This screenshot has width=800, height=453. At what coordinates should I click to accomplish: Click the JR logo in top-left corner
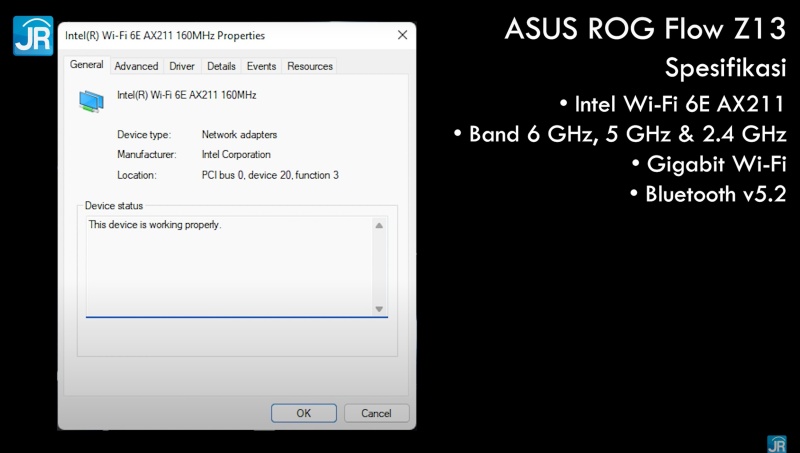pos(33,36)
